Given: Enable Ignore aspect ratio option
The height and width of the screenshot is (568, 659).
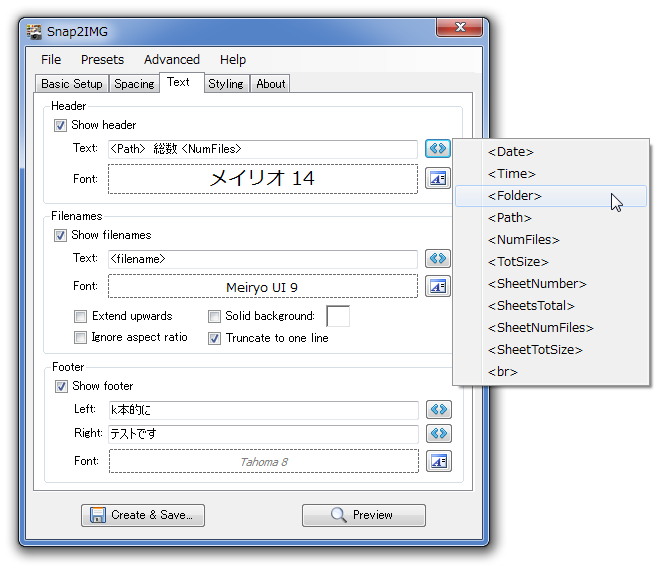Looking at the screenshot, I should (x=80, y=338).
